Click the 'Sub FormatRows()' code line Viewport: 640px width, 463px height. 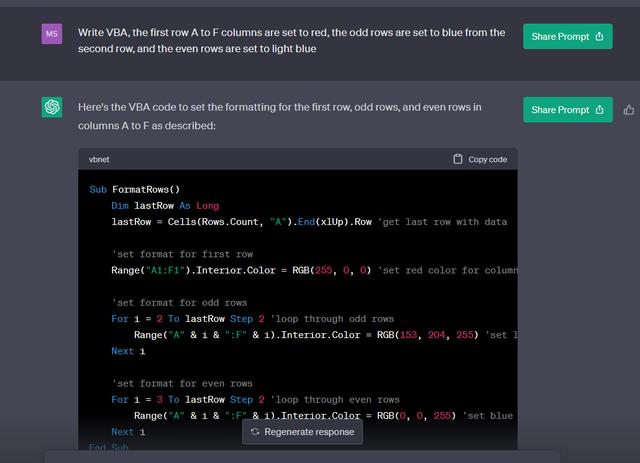[134, 189]
